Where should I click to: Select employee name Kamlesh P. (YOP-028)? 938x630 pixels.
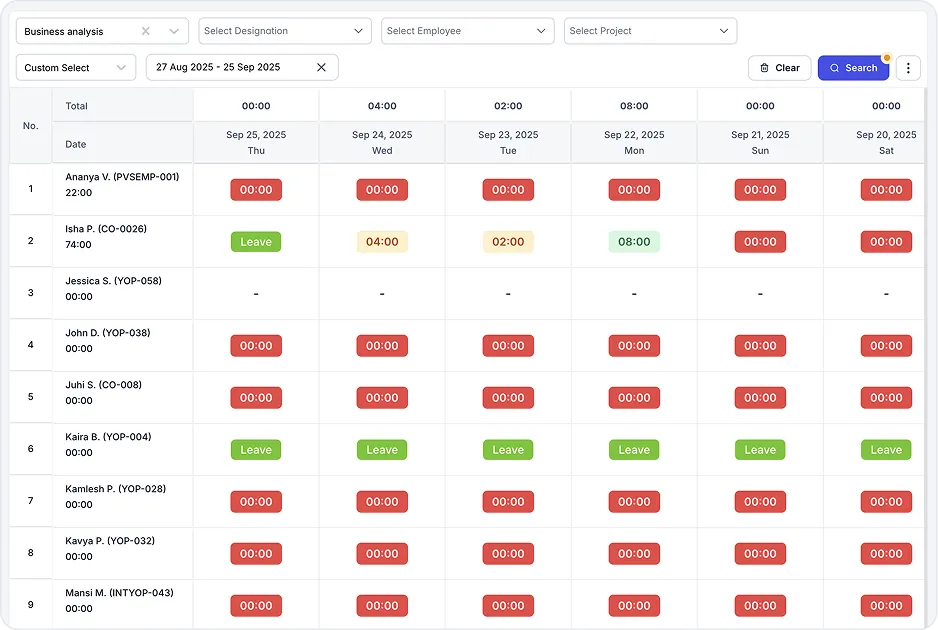(x=115, y=489)
